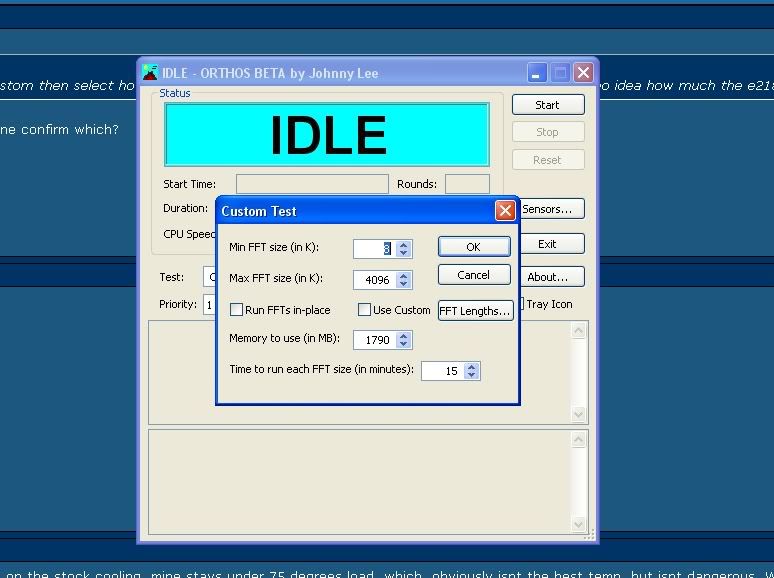This screenshot has width=774, height=578.
Task: Cancel the Custom Test dialog
Action: point(474,275)
